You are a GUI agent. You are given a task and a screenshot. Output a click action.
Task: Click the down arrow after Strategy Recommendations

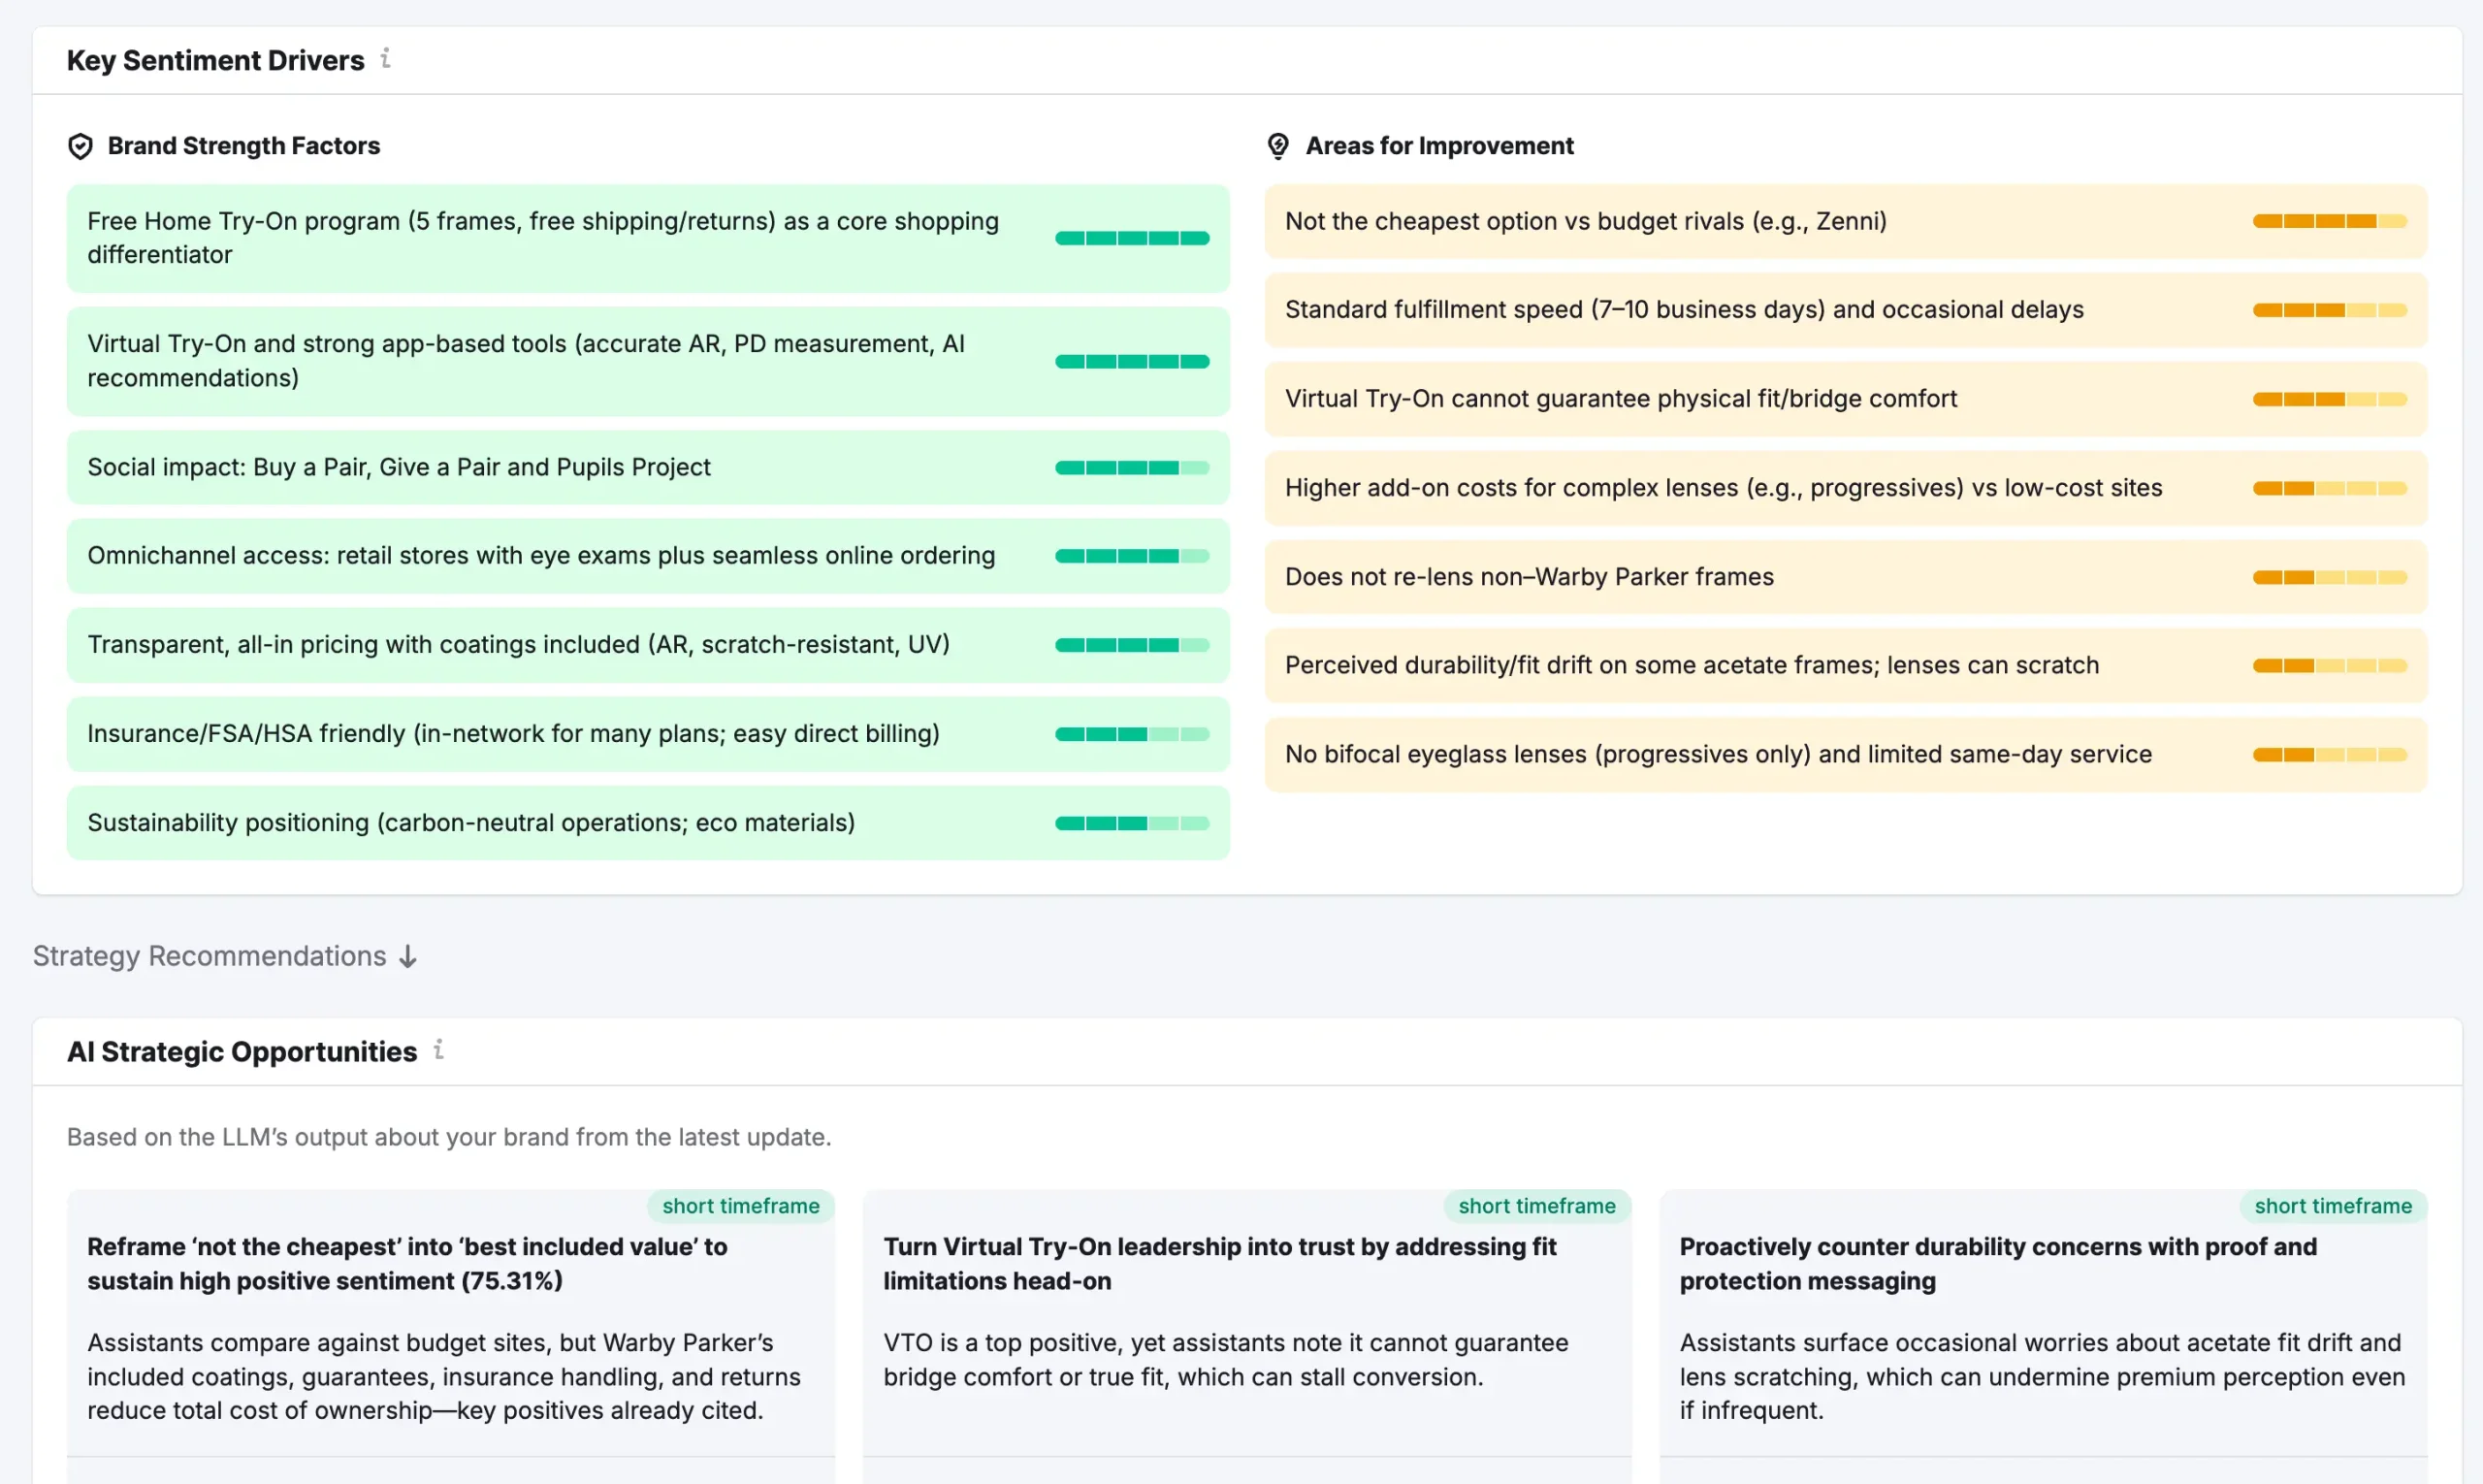(408, 957)
